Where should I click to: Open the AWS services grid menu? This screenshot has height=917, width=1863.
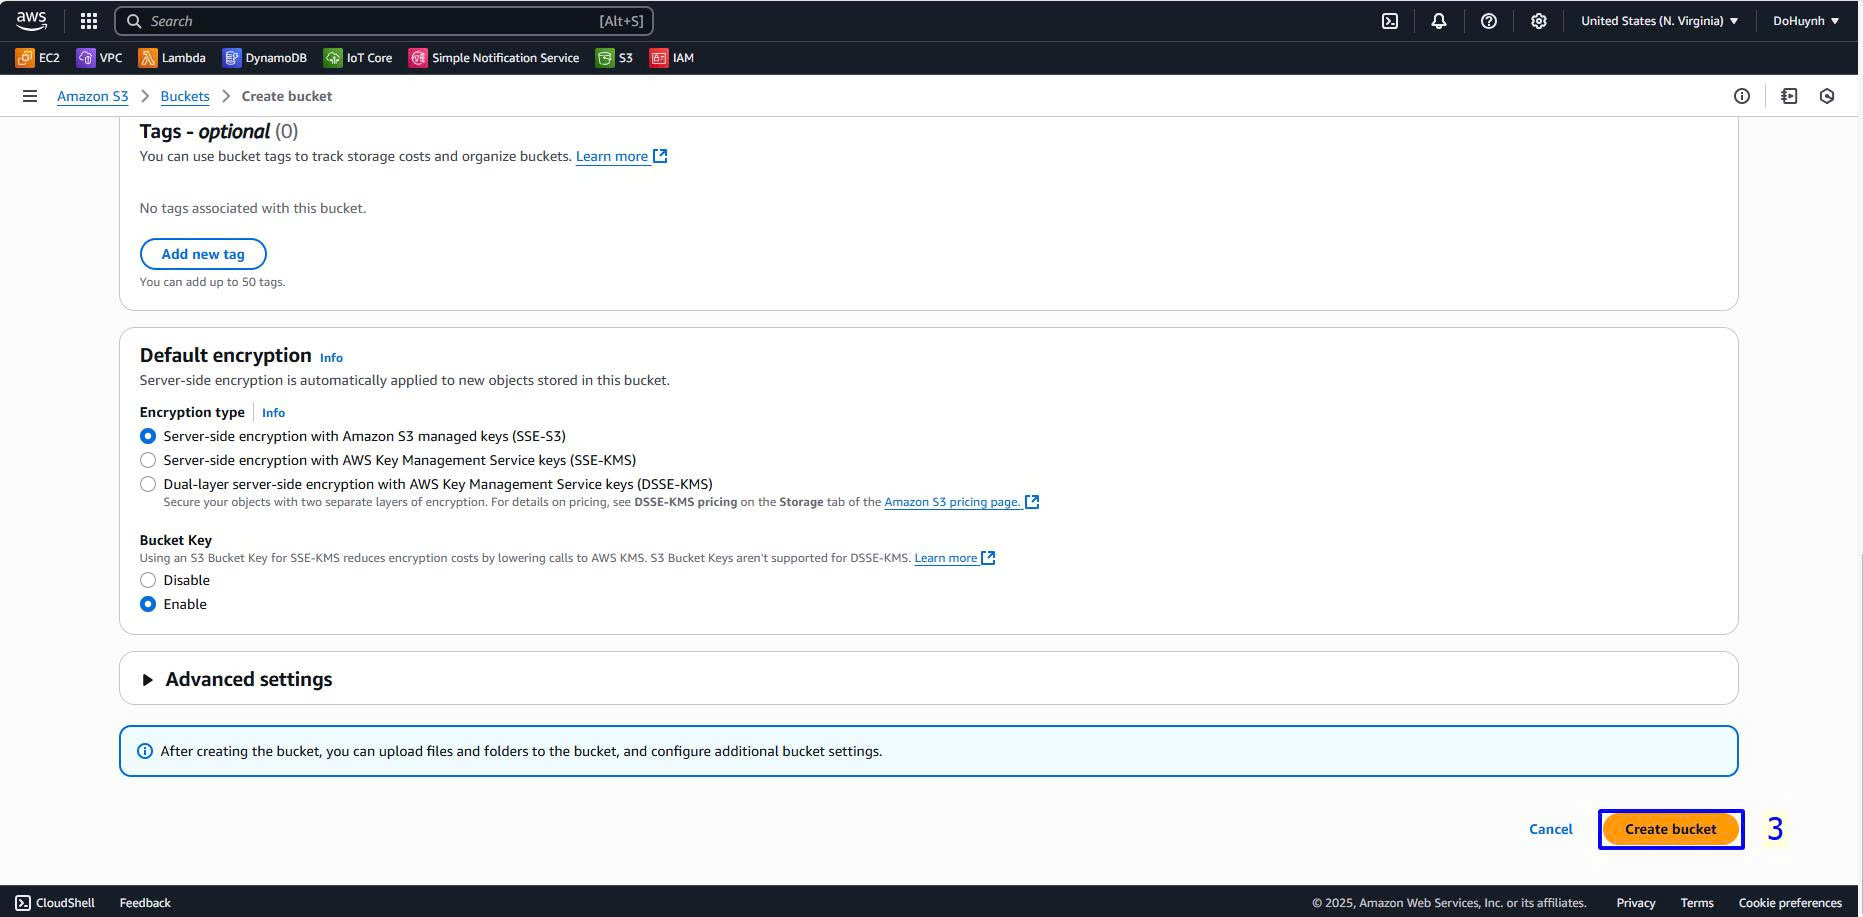click(x=89, y=21)
